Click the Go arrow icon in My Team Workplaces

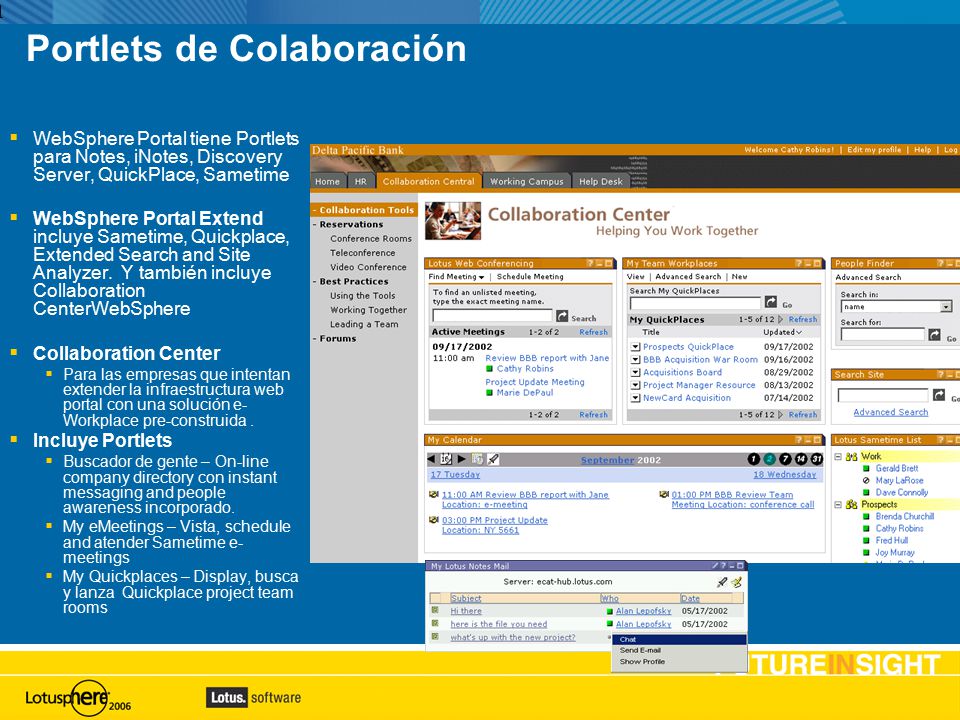tap(771, 302)
